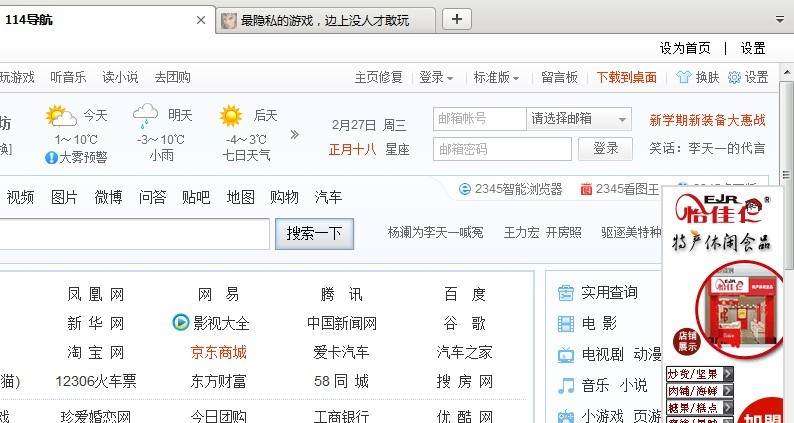Open 读小说 navigation item
The image size is (794, 423).
coord(120,77)
